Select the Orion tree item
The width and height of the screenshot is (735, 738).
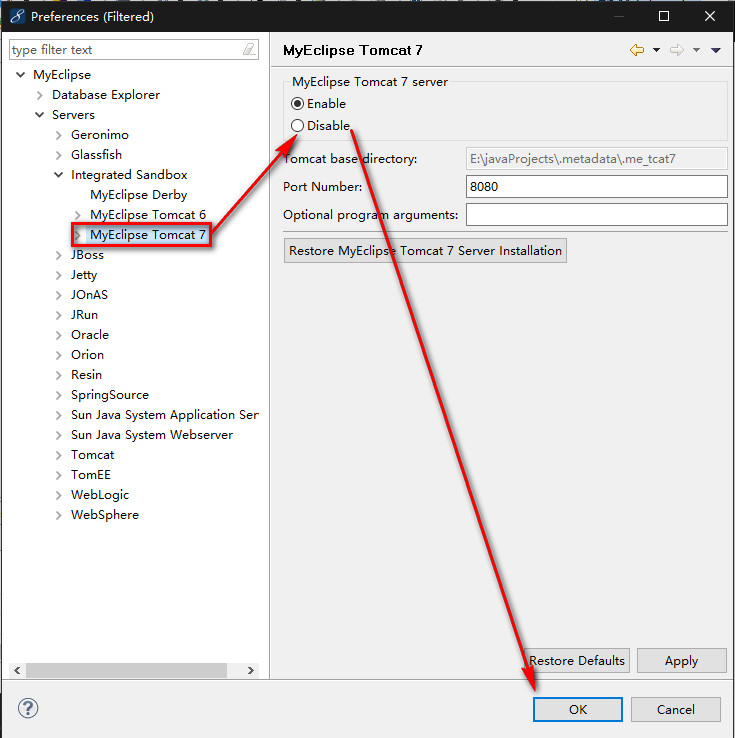pyautogui.click(x=87, y=354)
